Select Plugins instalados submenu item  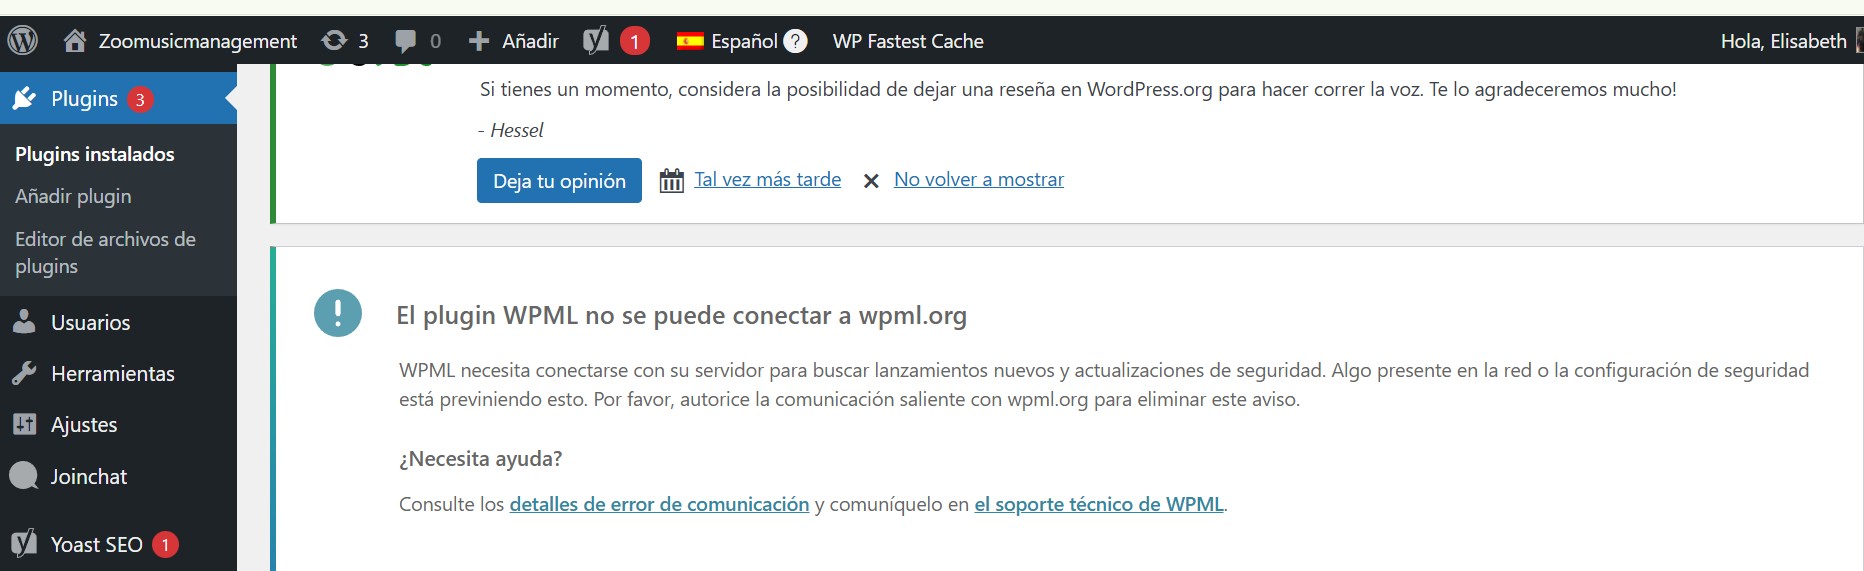(x=95, y=154)
